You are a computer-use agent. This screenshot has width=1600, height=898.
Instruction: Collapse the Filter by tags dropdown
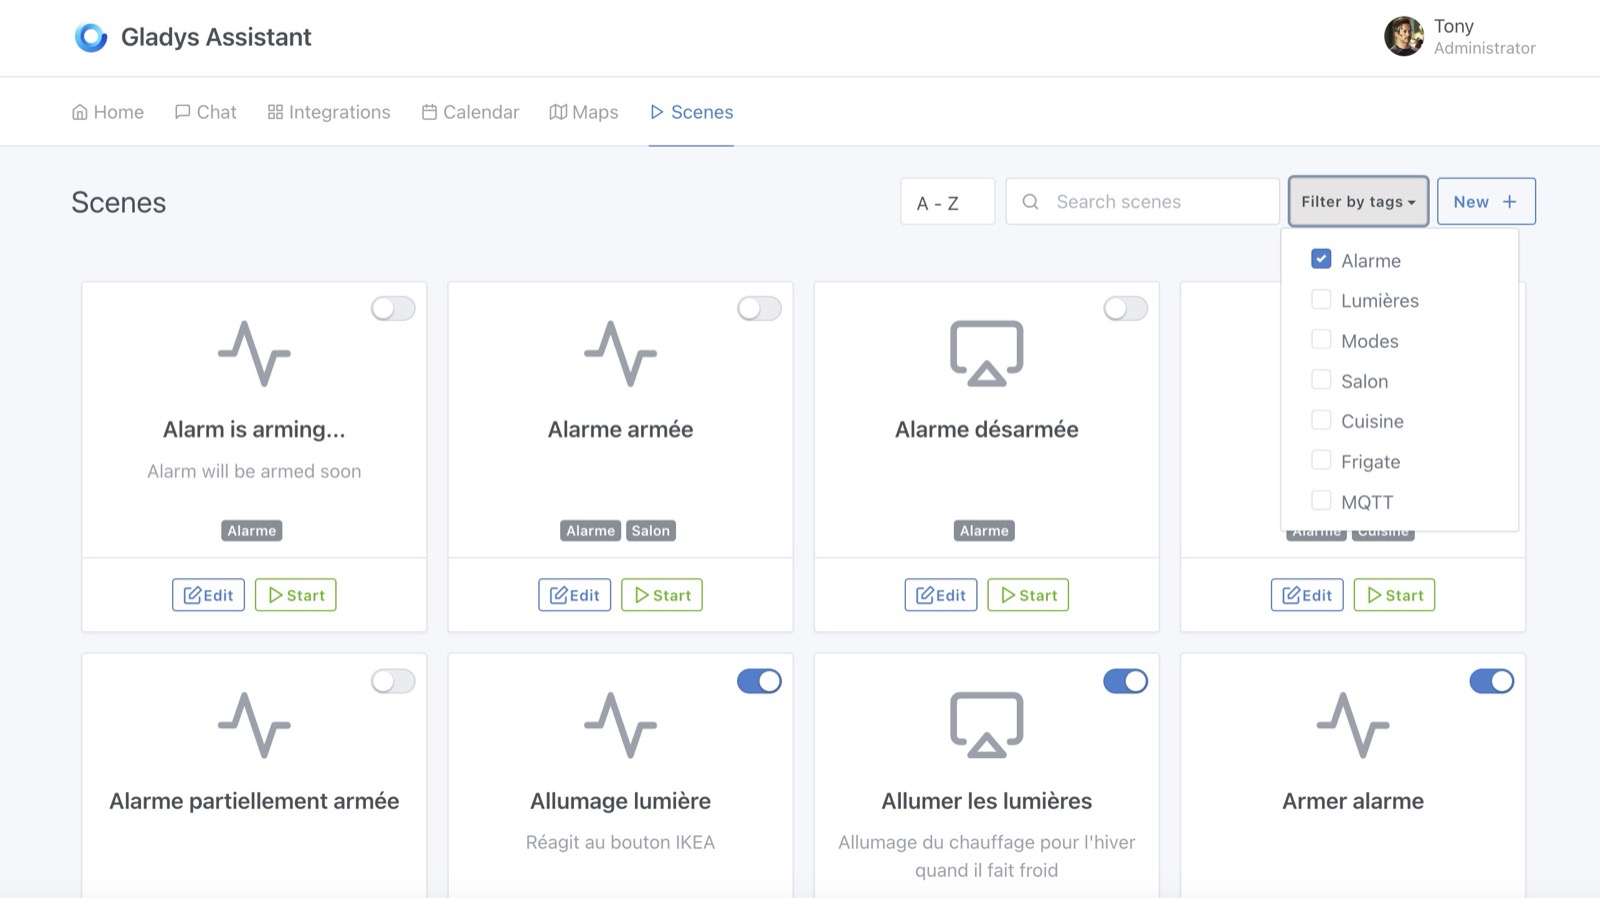(x=1357, y=202)
